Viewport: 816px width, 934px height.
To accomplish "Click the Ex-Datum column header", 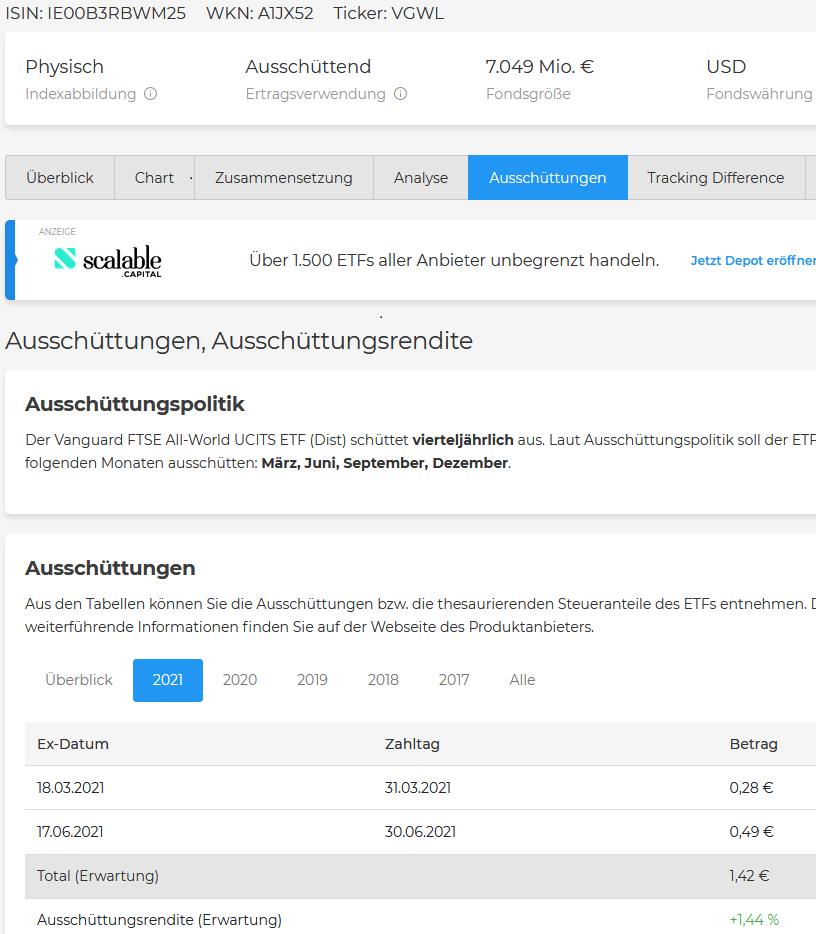I will coord(73,744).
